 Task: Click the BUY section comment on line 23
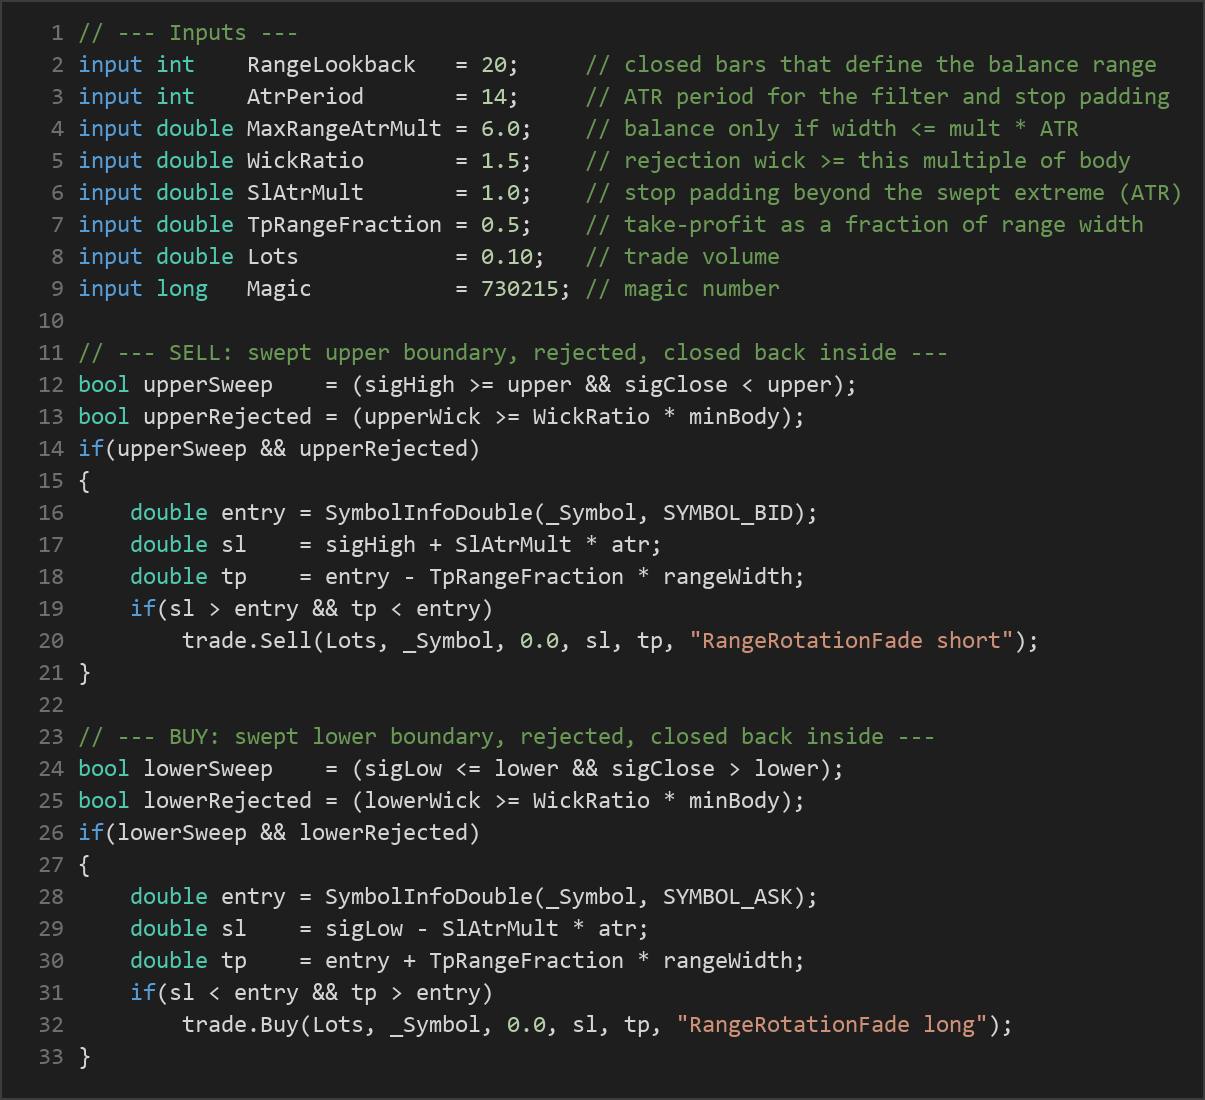506,737
